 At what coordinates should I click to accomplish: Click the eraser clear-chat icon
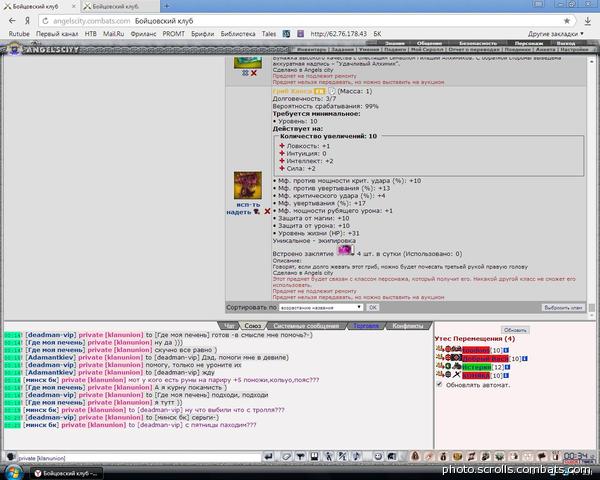click(287, 456)
